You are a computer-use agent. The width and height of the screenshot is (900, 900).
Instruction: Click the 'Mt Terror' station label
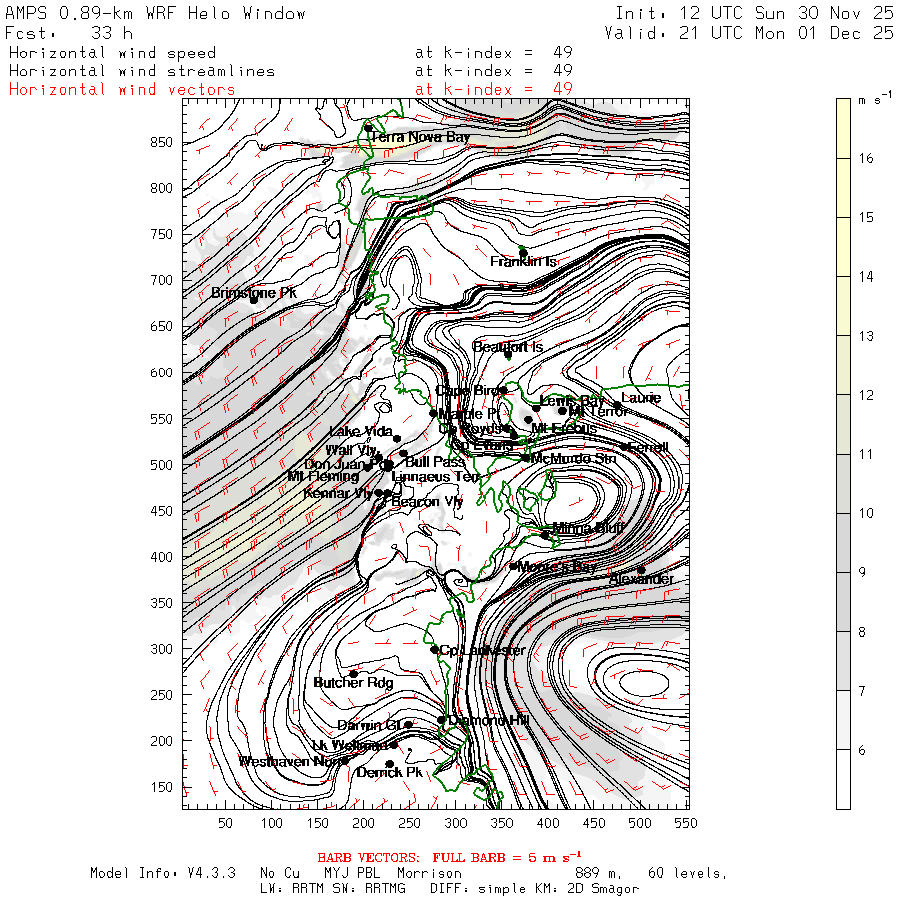(599, 411)
